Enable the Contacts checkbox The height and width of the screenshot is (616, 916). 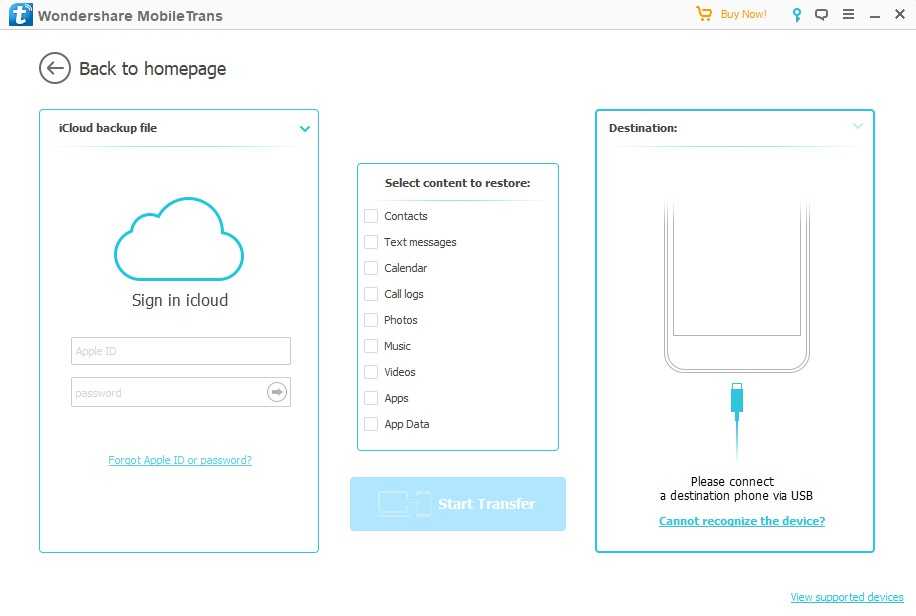(371, 216)
